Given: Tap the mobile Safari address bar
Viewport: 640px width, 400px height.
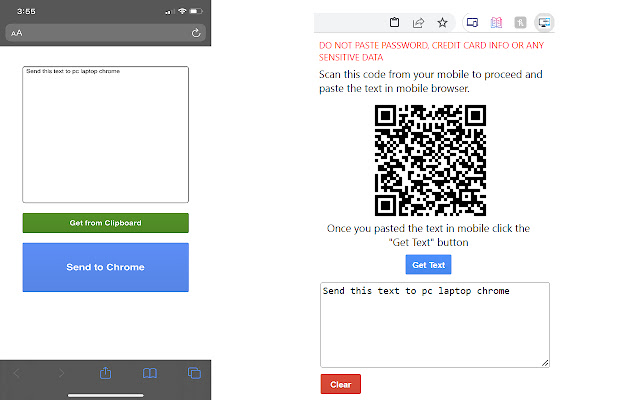Looking at the screenshot, I should [106, 33].
